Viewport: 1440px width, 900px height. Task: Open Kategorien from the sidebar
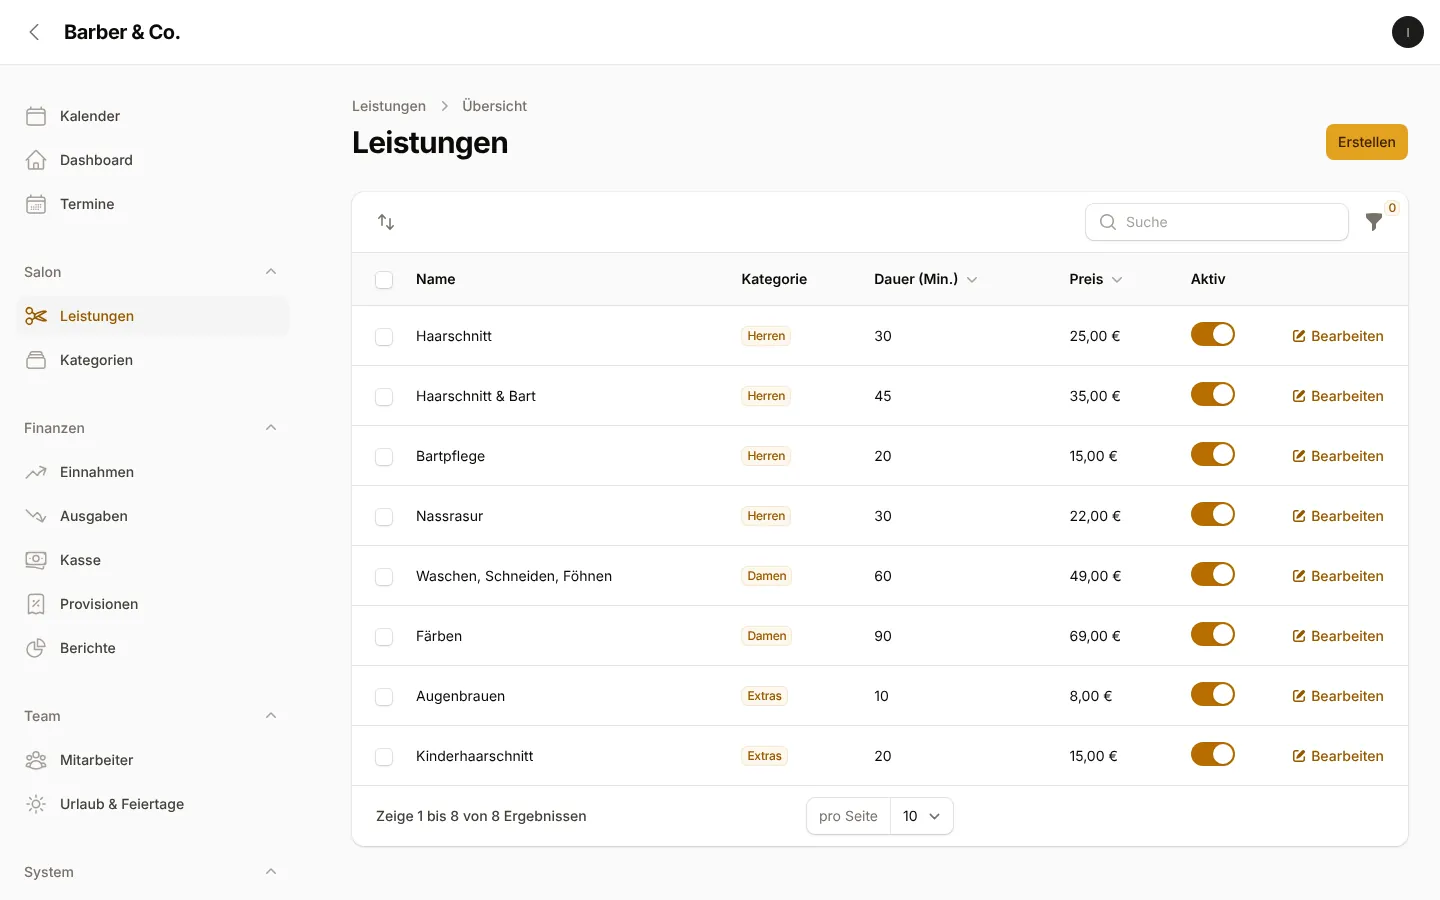tap(153, 360)
